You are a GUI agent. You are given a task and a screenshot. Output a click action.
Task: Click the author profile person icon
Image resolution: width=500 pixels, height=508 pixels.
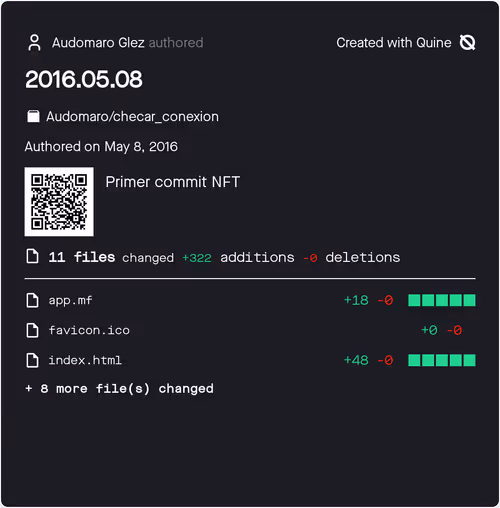click(x=34, y=43)
